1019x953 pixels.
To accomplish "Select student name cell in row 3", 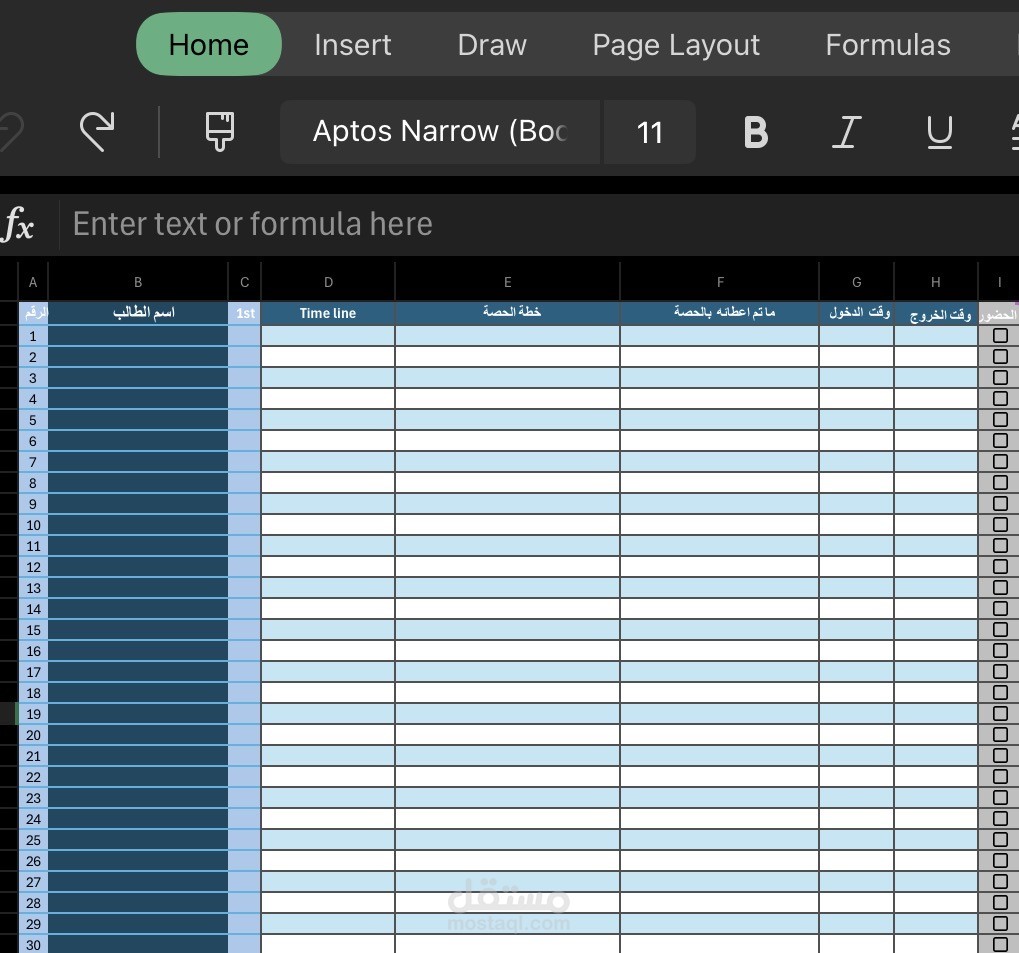I will click(x=138, y=378).
